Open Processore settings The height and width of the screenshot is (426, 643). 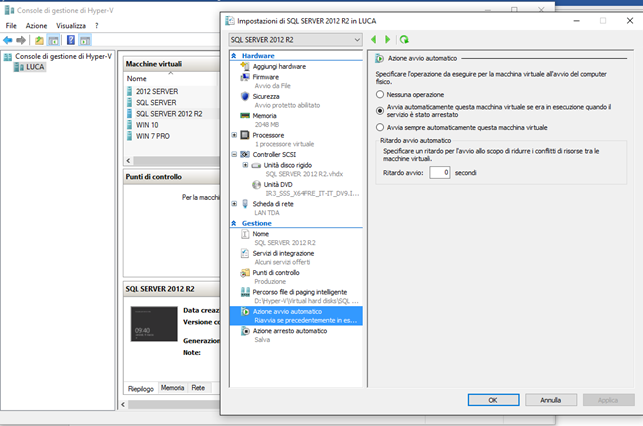(x=268, y=135)
